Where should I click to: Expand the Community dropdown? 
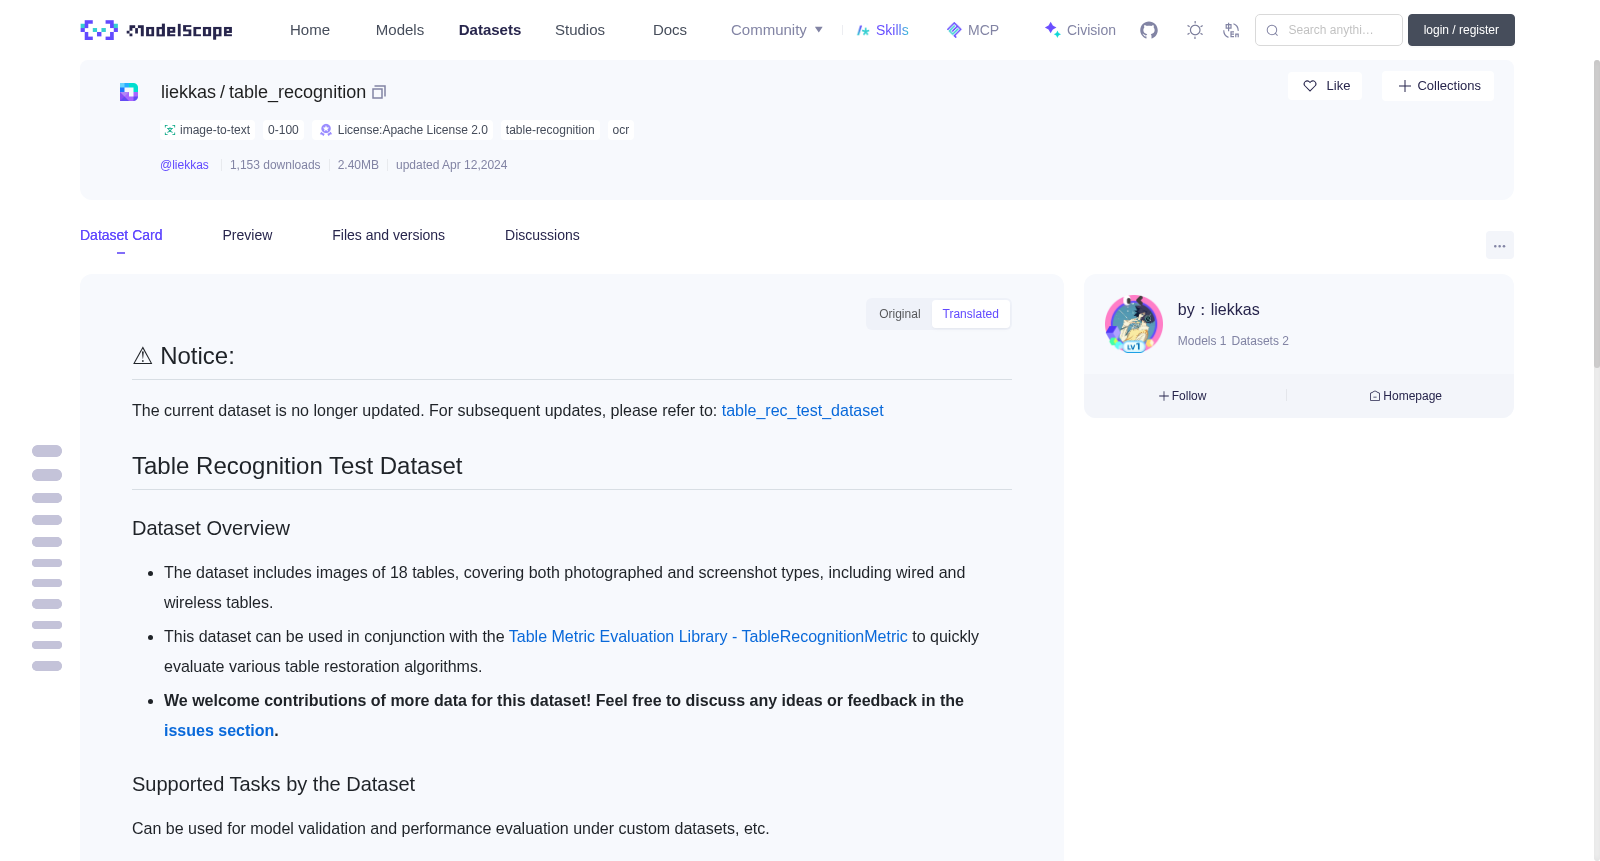click(x=777, y=30)
